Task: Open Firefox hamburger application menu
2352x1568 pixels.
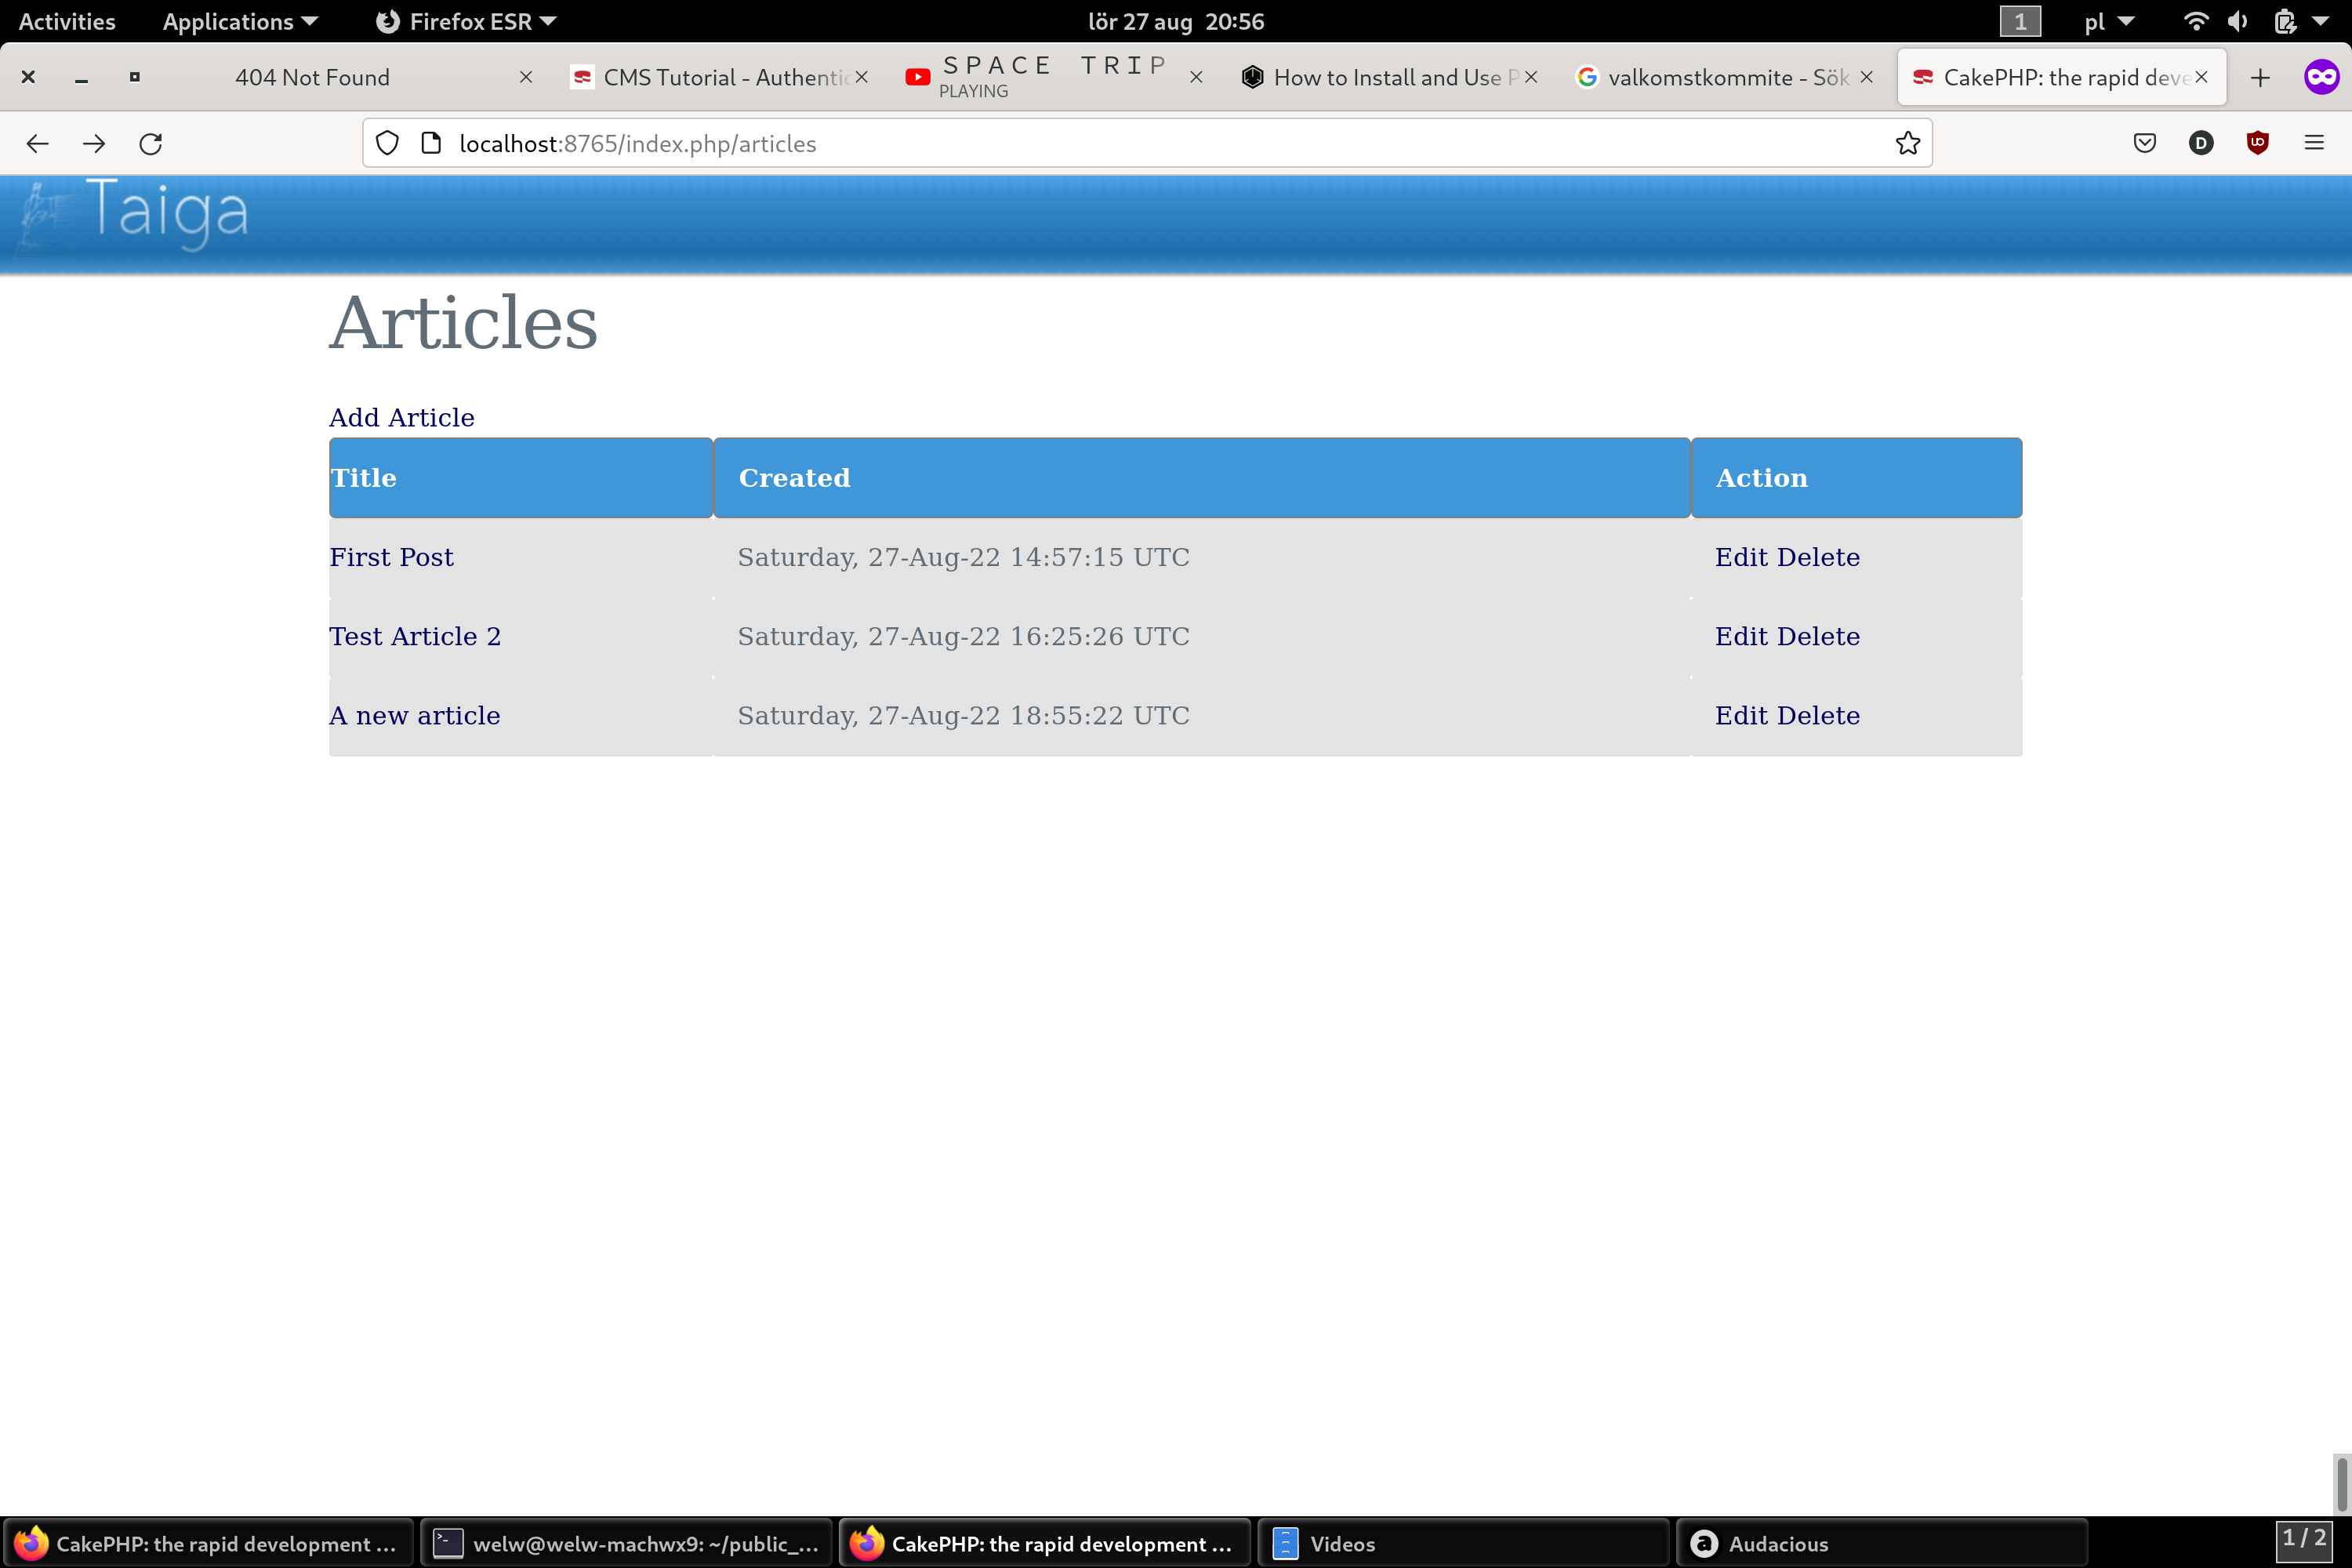Action: 2313,144
